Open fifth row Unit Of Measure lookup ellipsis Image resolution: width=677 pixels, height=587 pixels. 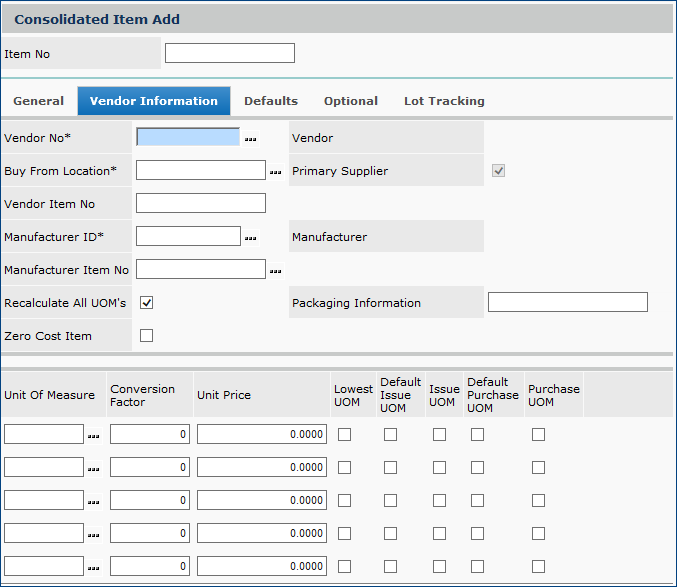pyautogui.click(x=94, y=568)
